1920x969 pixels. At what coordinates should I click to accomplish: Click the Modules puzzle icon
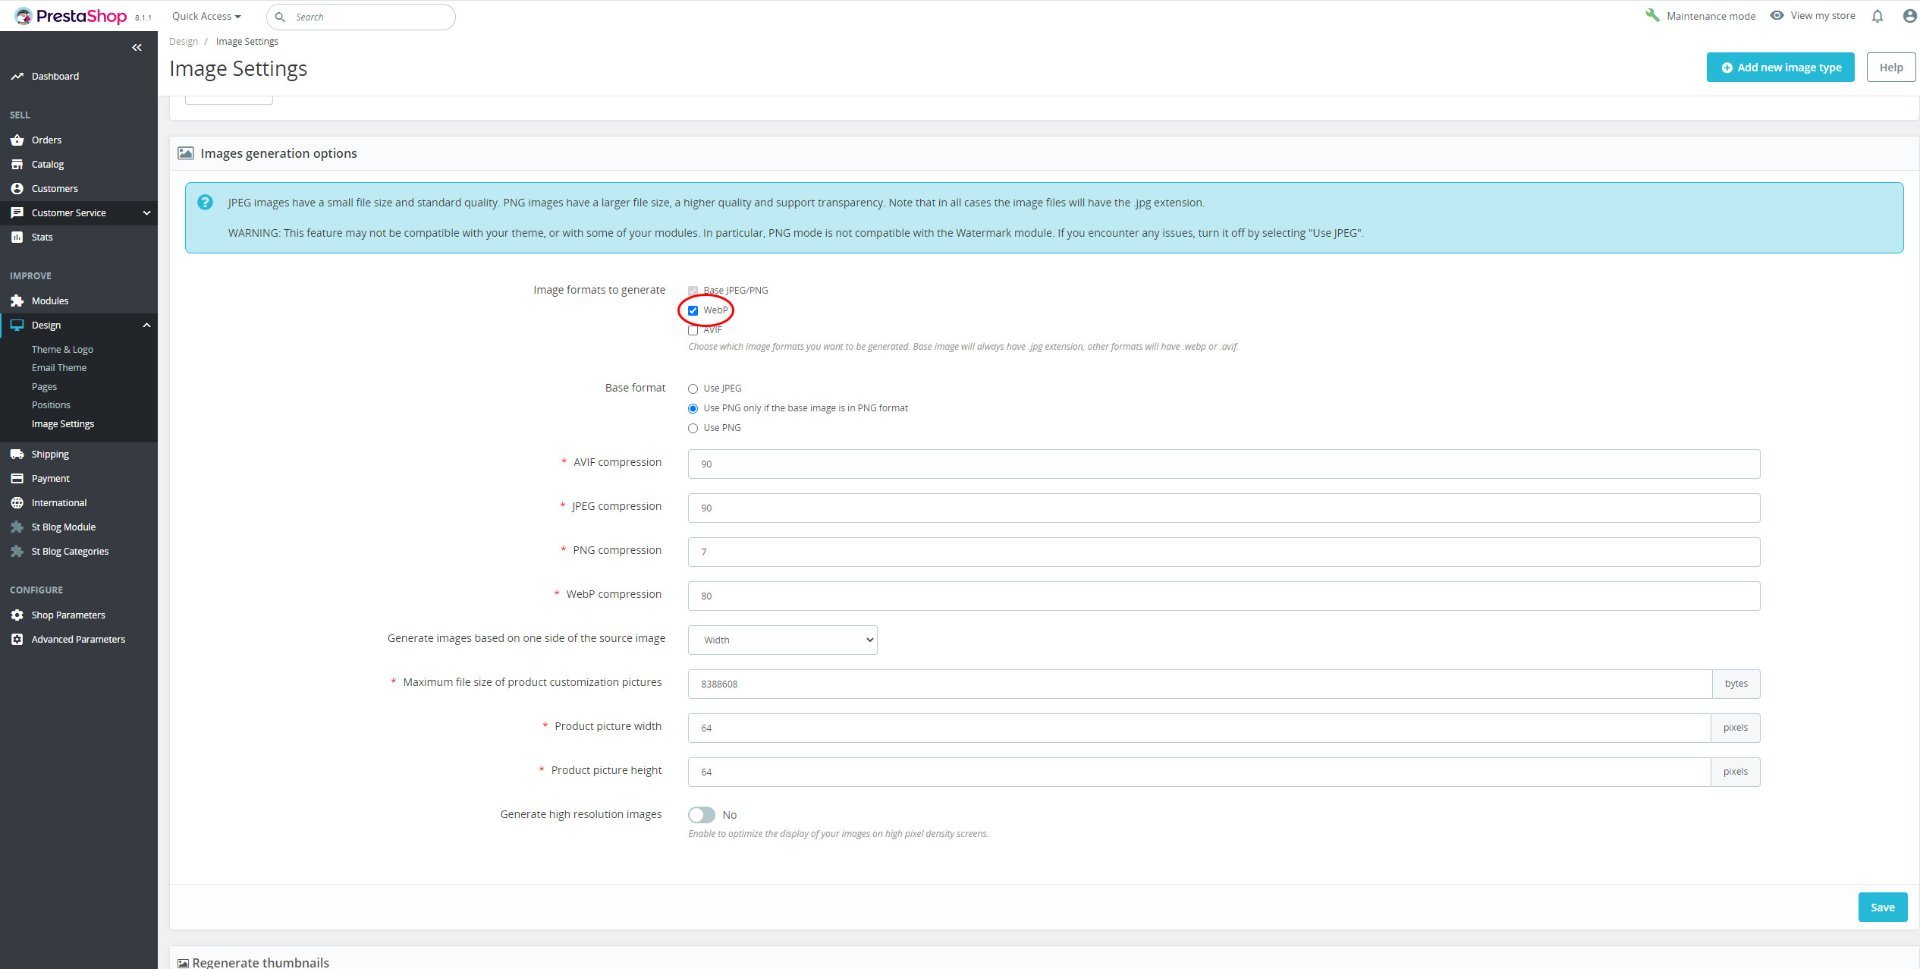[x=17, y=300]
